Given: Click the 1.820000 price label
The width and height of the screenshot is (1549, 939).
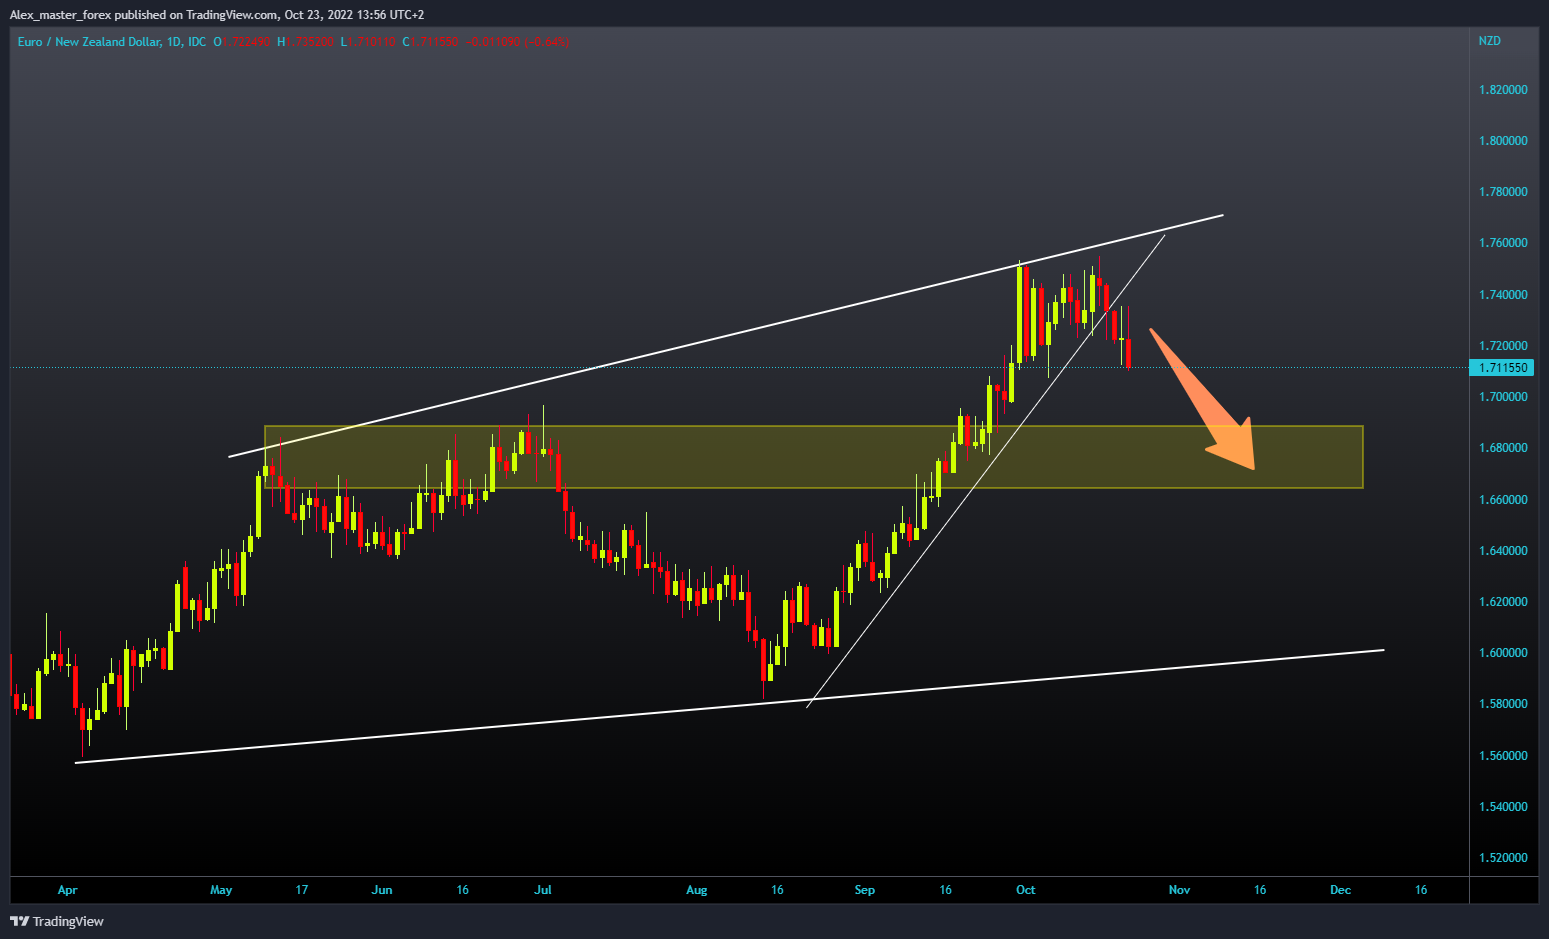Looking at the screenshot, I should 1503,90.
